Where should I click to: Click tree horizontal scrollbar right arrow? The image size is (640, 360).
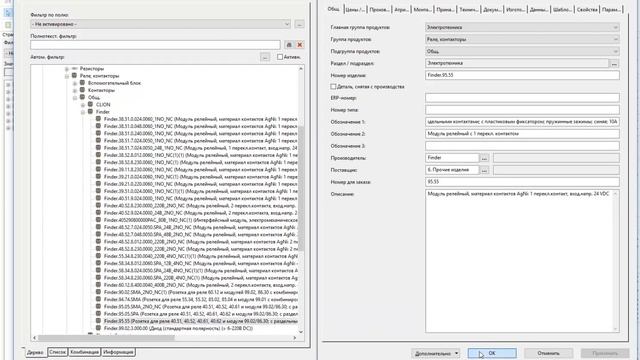[294, 338]
